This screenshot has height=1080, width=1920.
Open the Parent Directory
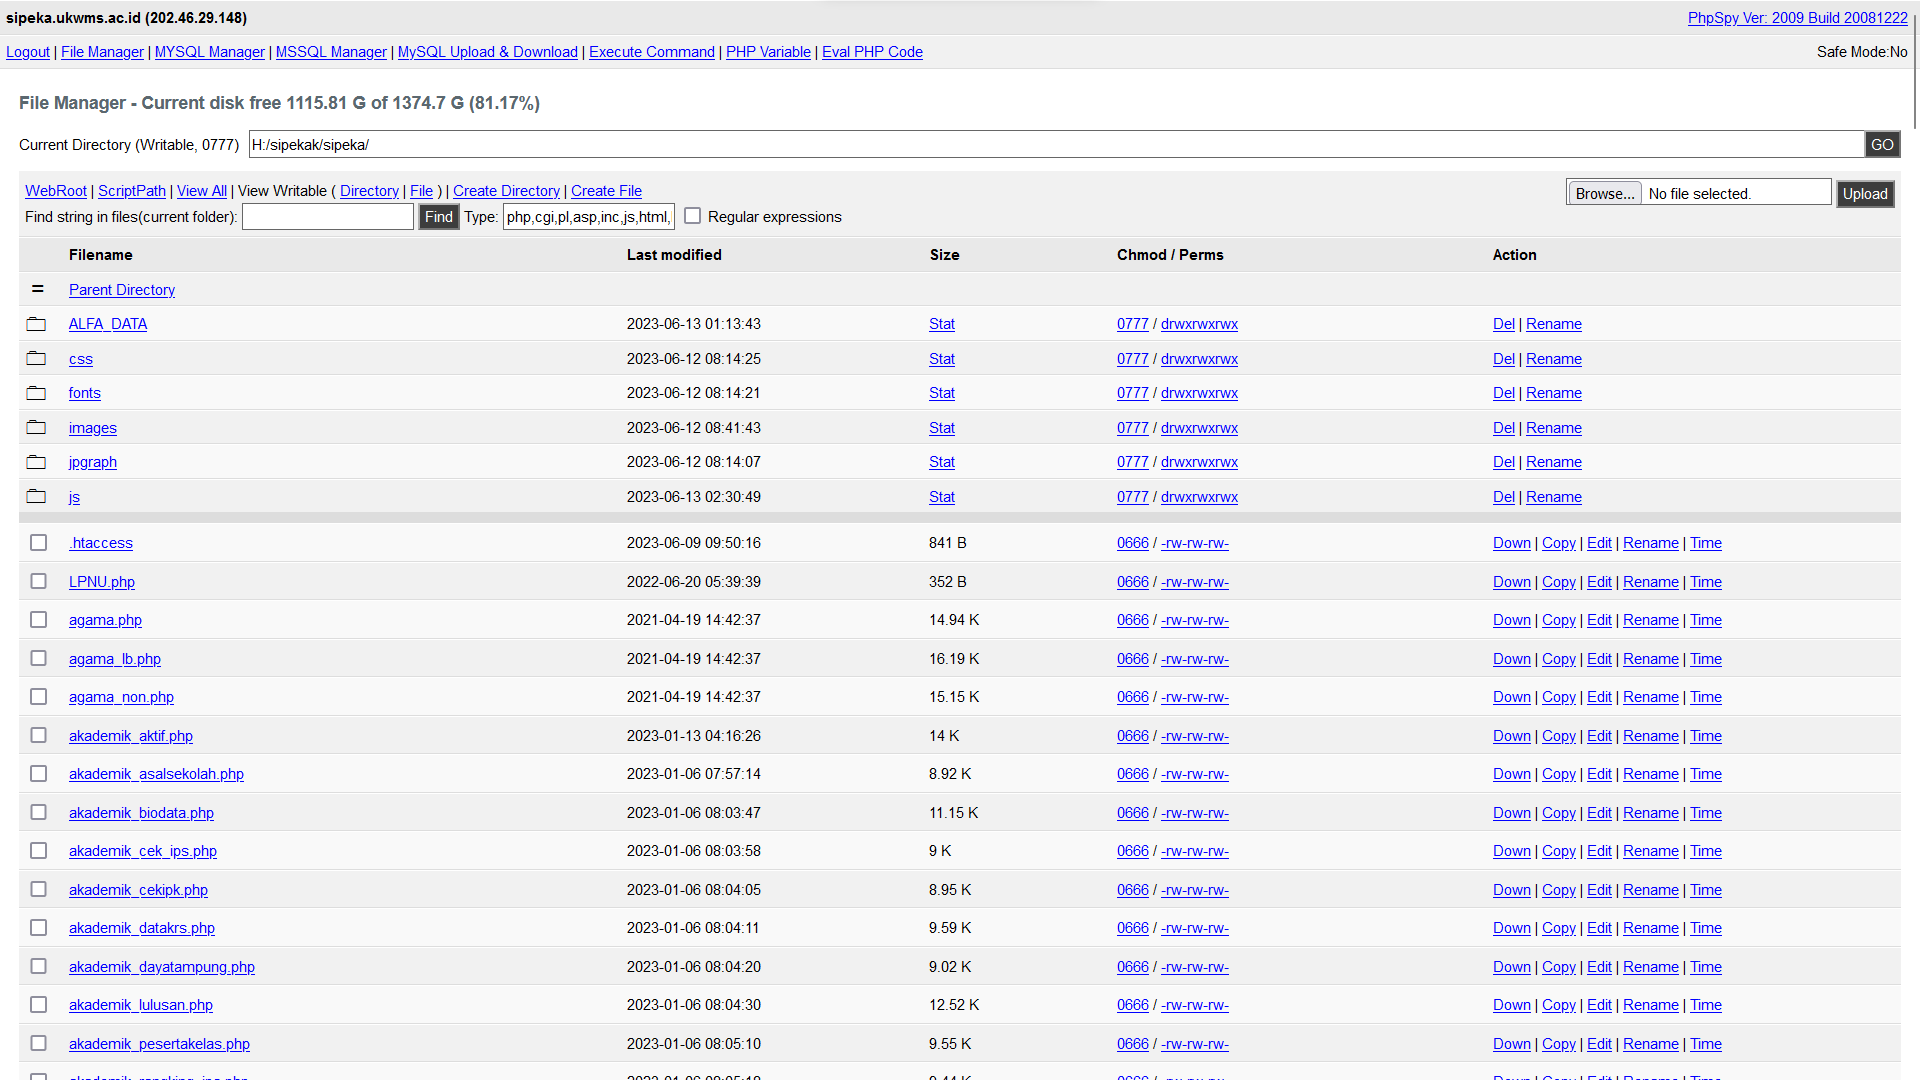[122, 290]
